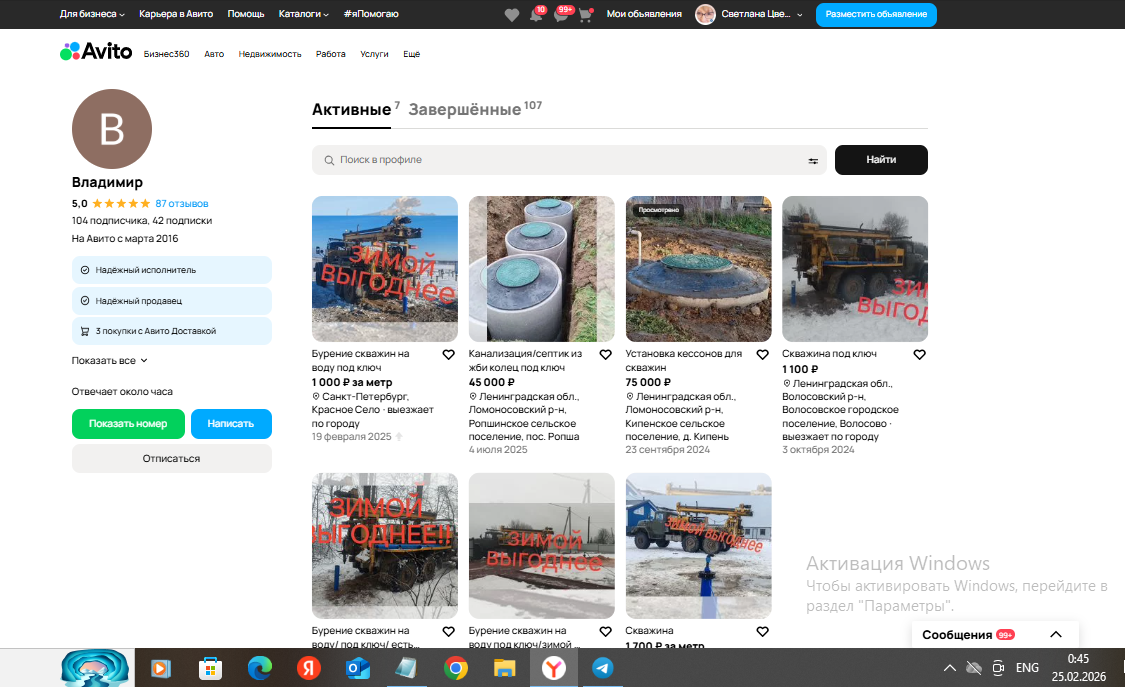
Task: Open messages chat bubble icon in header
Action: coord(561,15)
